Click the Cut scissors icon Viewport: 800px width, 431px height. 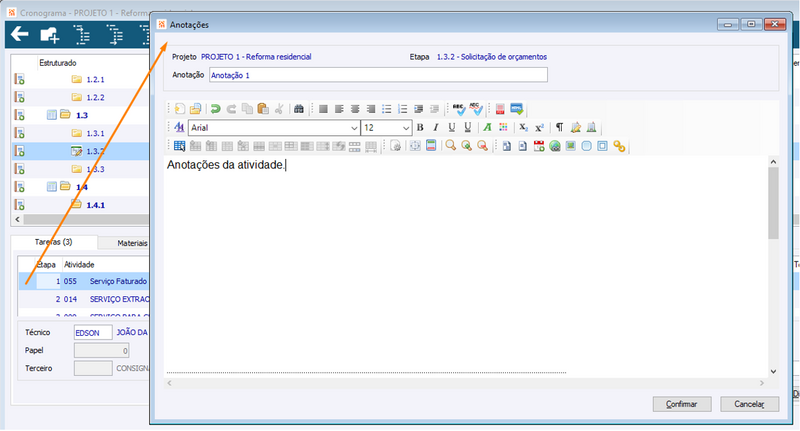click(x=279, y=109)
